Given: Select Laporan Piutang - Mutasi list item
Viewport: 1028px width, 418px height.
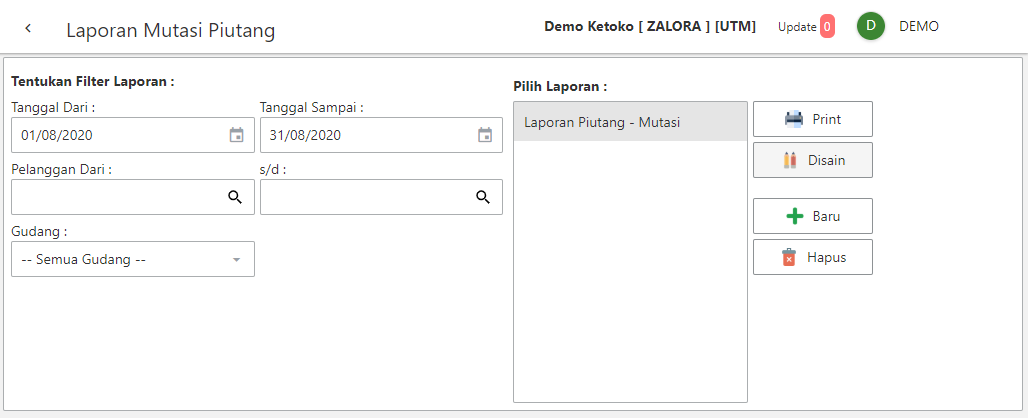Looking at the screenshot, I should 630,122.
